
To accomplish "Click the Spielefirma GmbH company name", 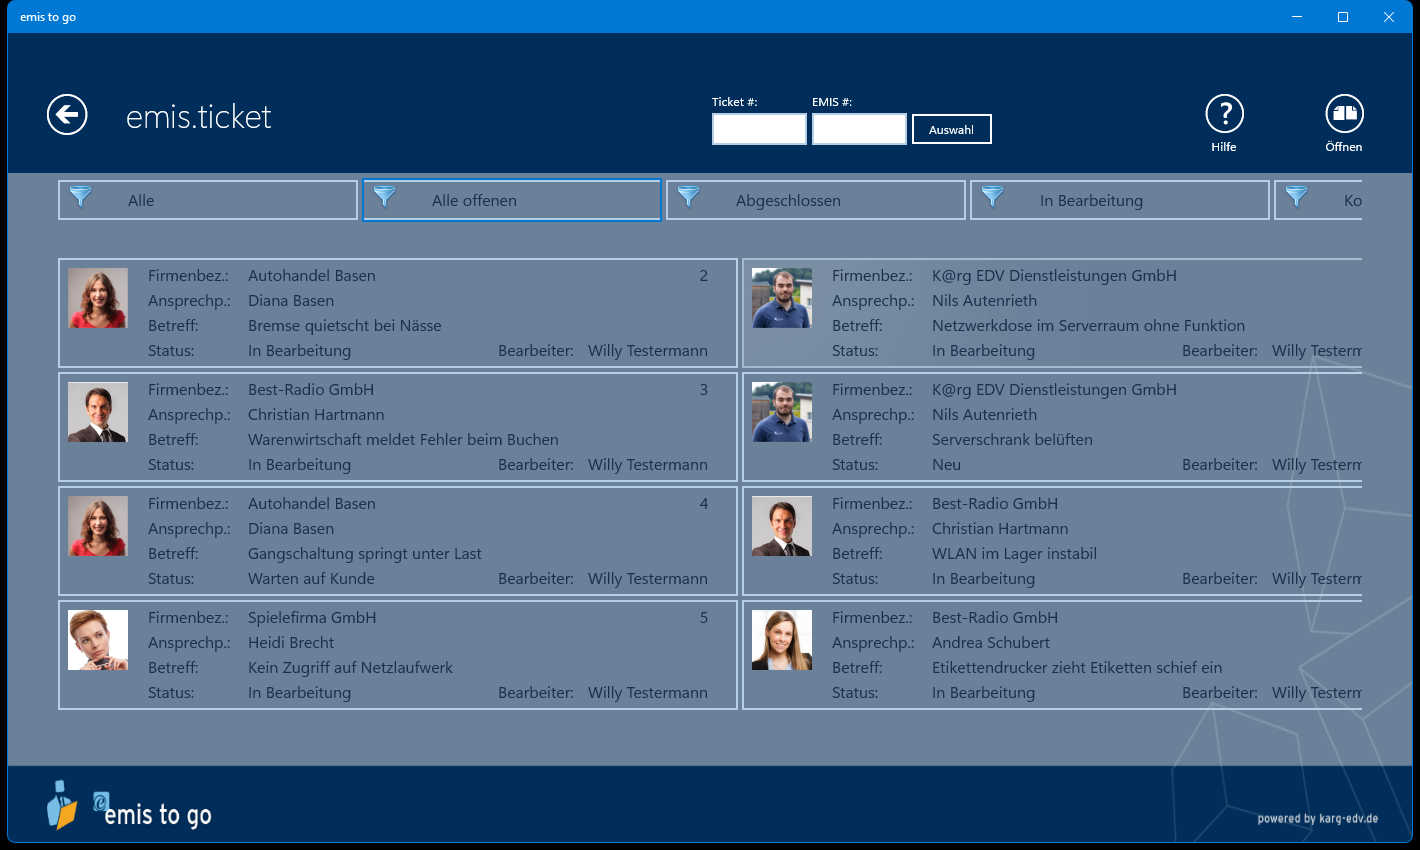I will pyautogui.click(x=312, y=618).
